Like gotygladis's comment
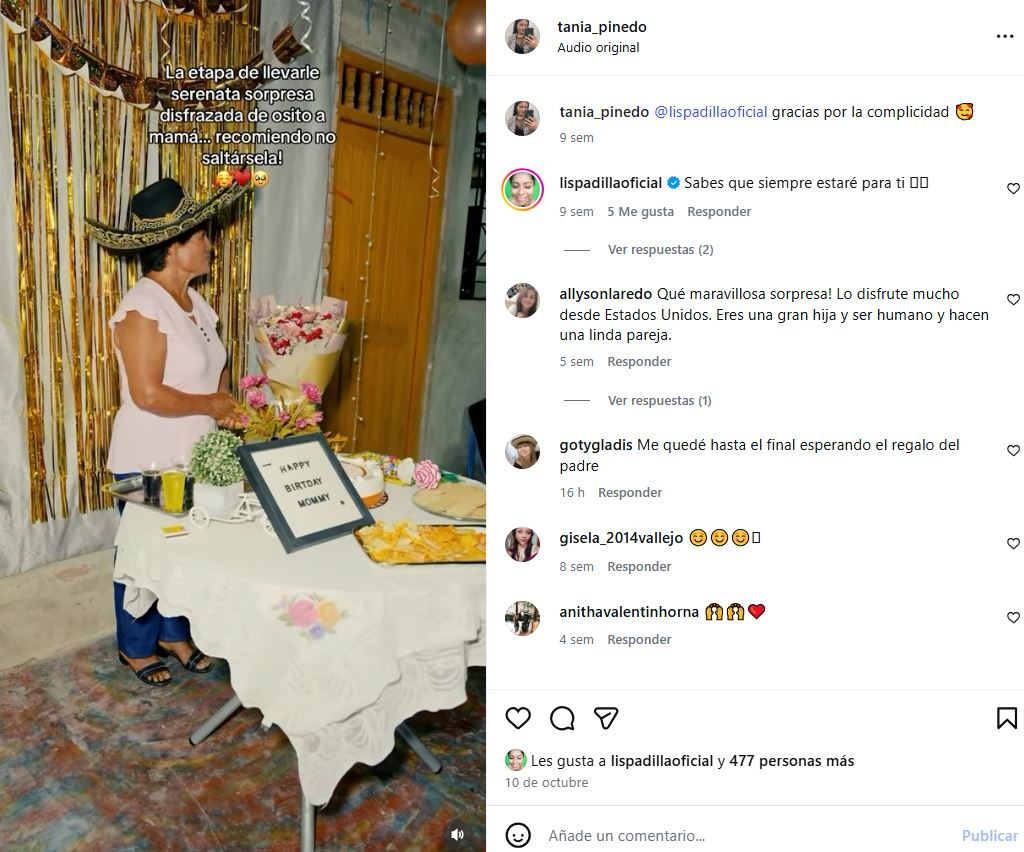The image size is (1024, 852). click(x=1013, y=451)
